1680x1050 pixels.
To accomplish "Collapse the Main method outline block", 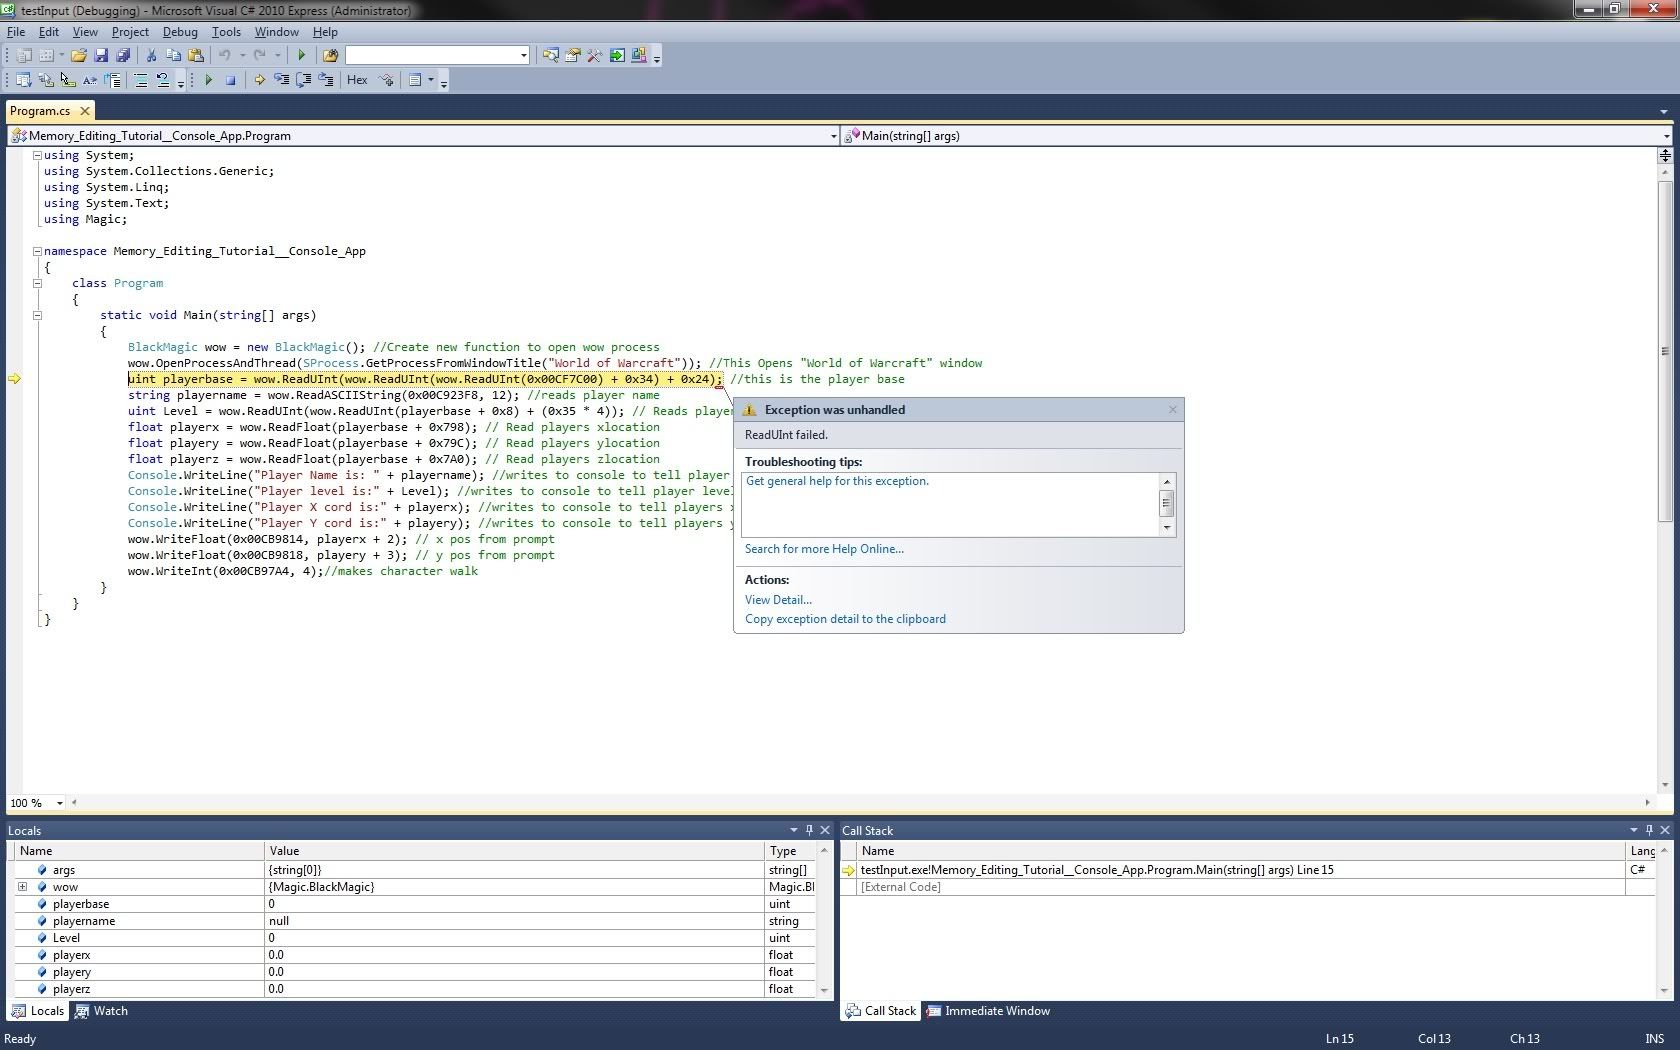I will pos(37,315).
